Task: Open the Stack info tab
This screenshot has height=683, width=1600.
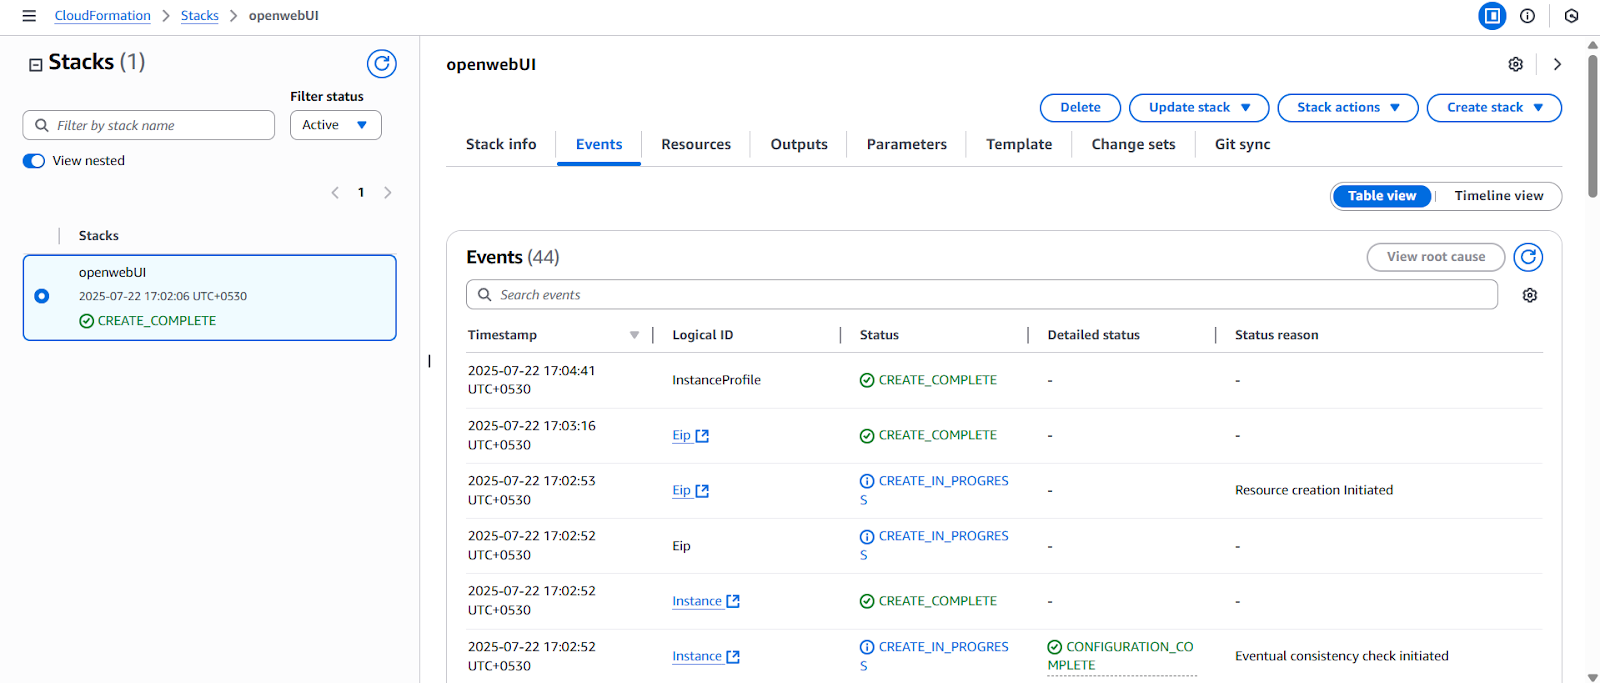Action: [501, 145]
